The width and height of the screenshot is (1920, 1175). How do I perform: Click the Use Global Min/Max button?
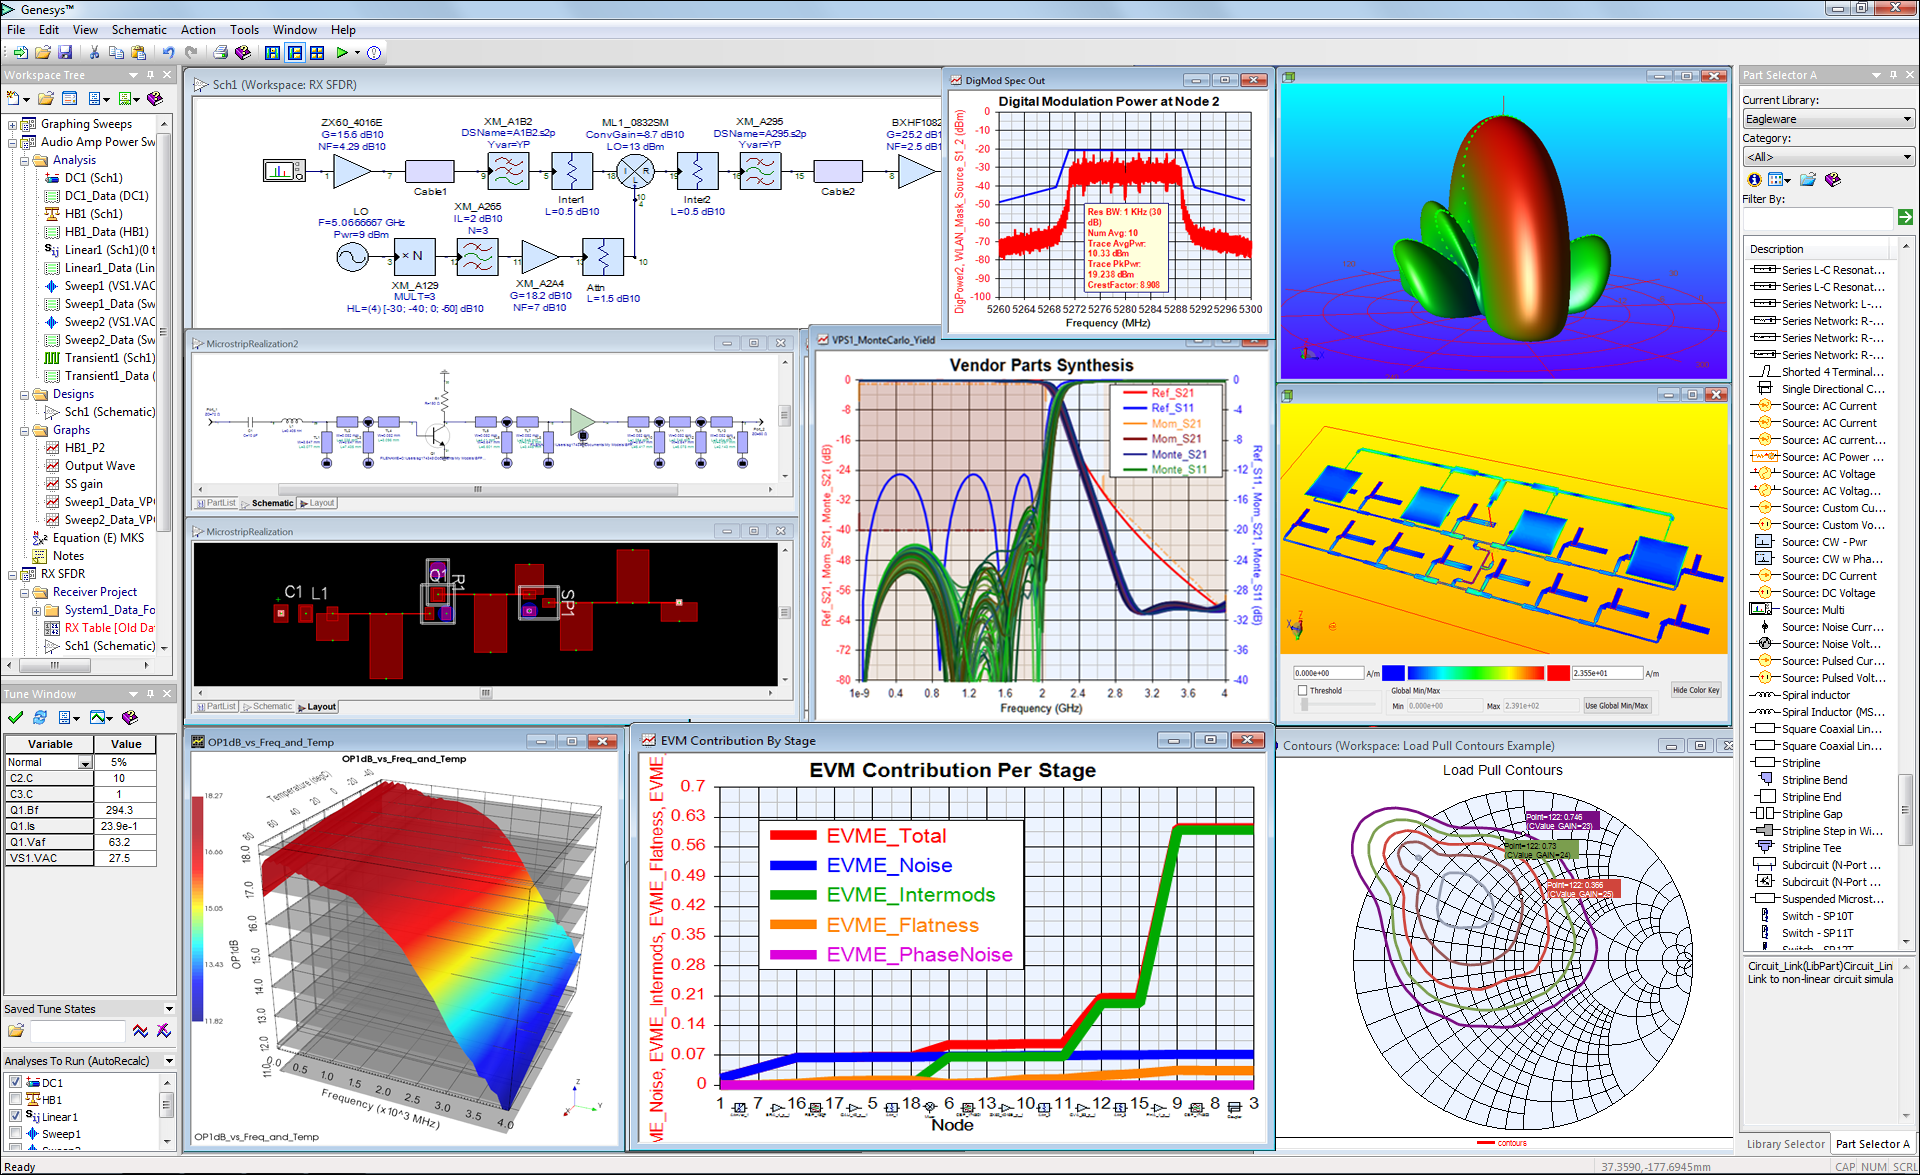(1617, 705)
